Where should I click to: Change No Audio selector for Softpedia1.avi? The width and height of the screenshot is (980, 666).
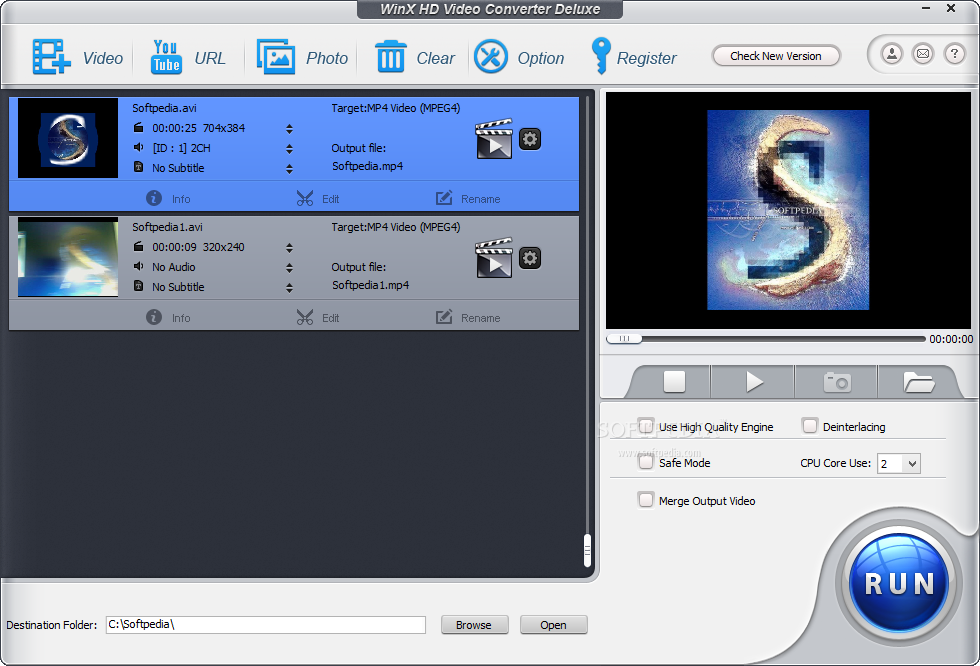(289, 267)
